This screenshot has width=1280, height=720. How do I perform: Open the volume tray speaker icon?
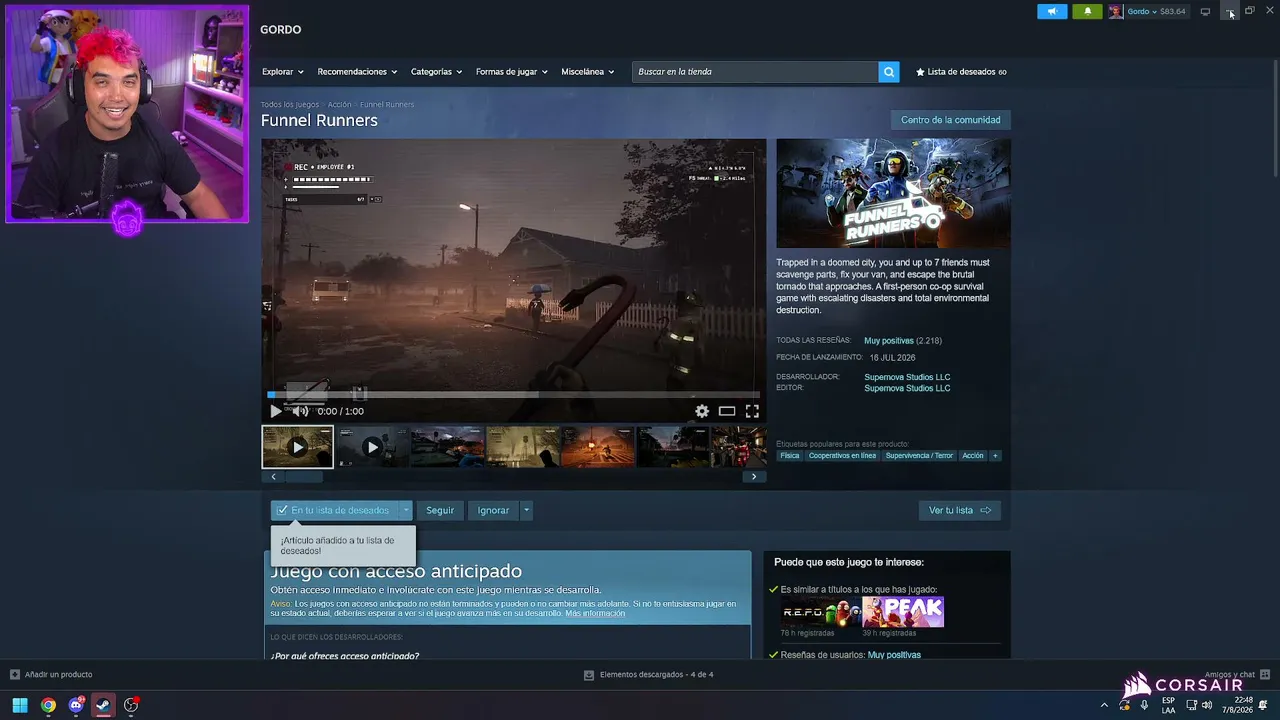coord(1207,705)
